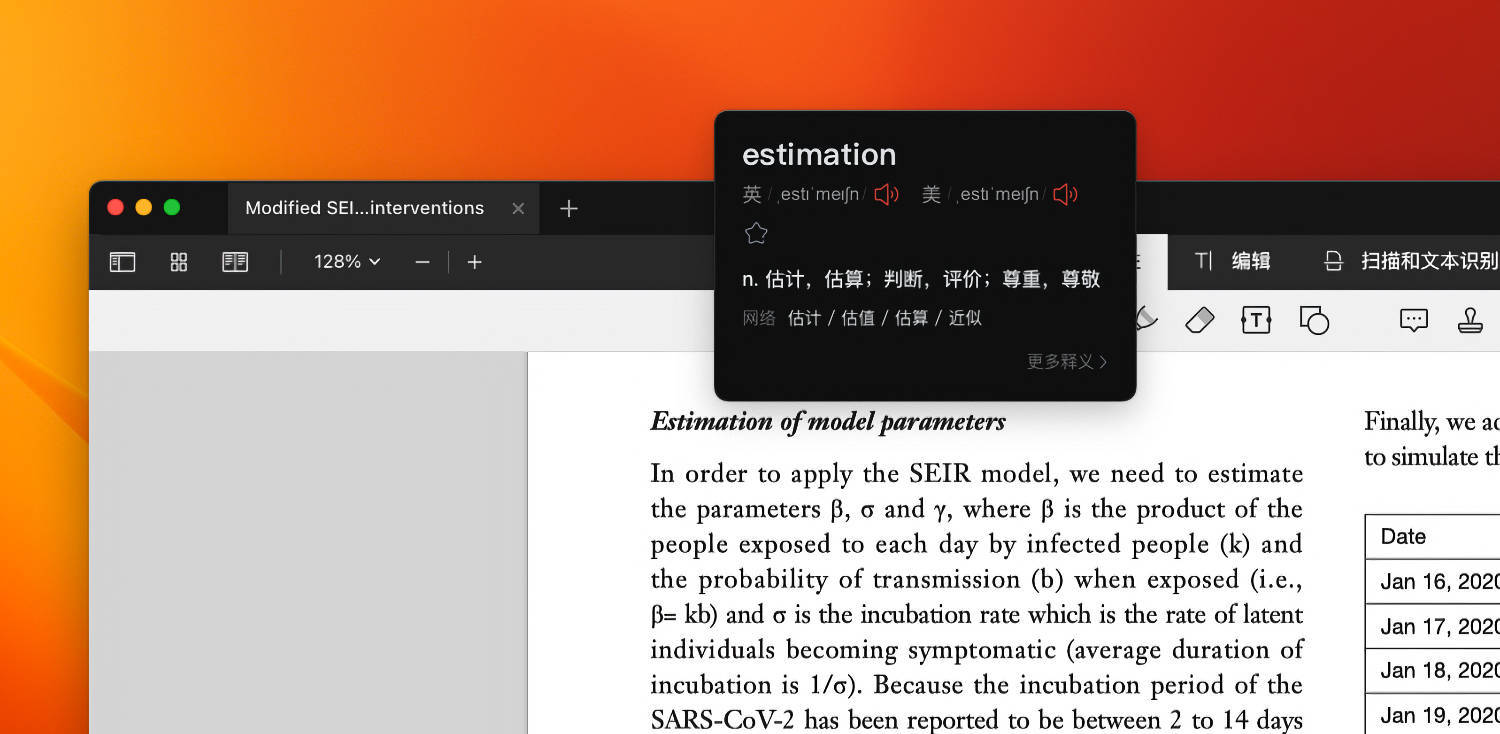1500x734 pixels.
Task: Star the word estimation as favorite
Action: (756, 234)
